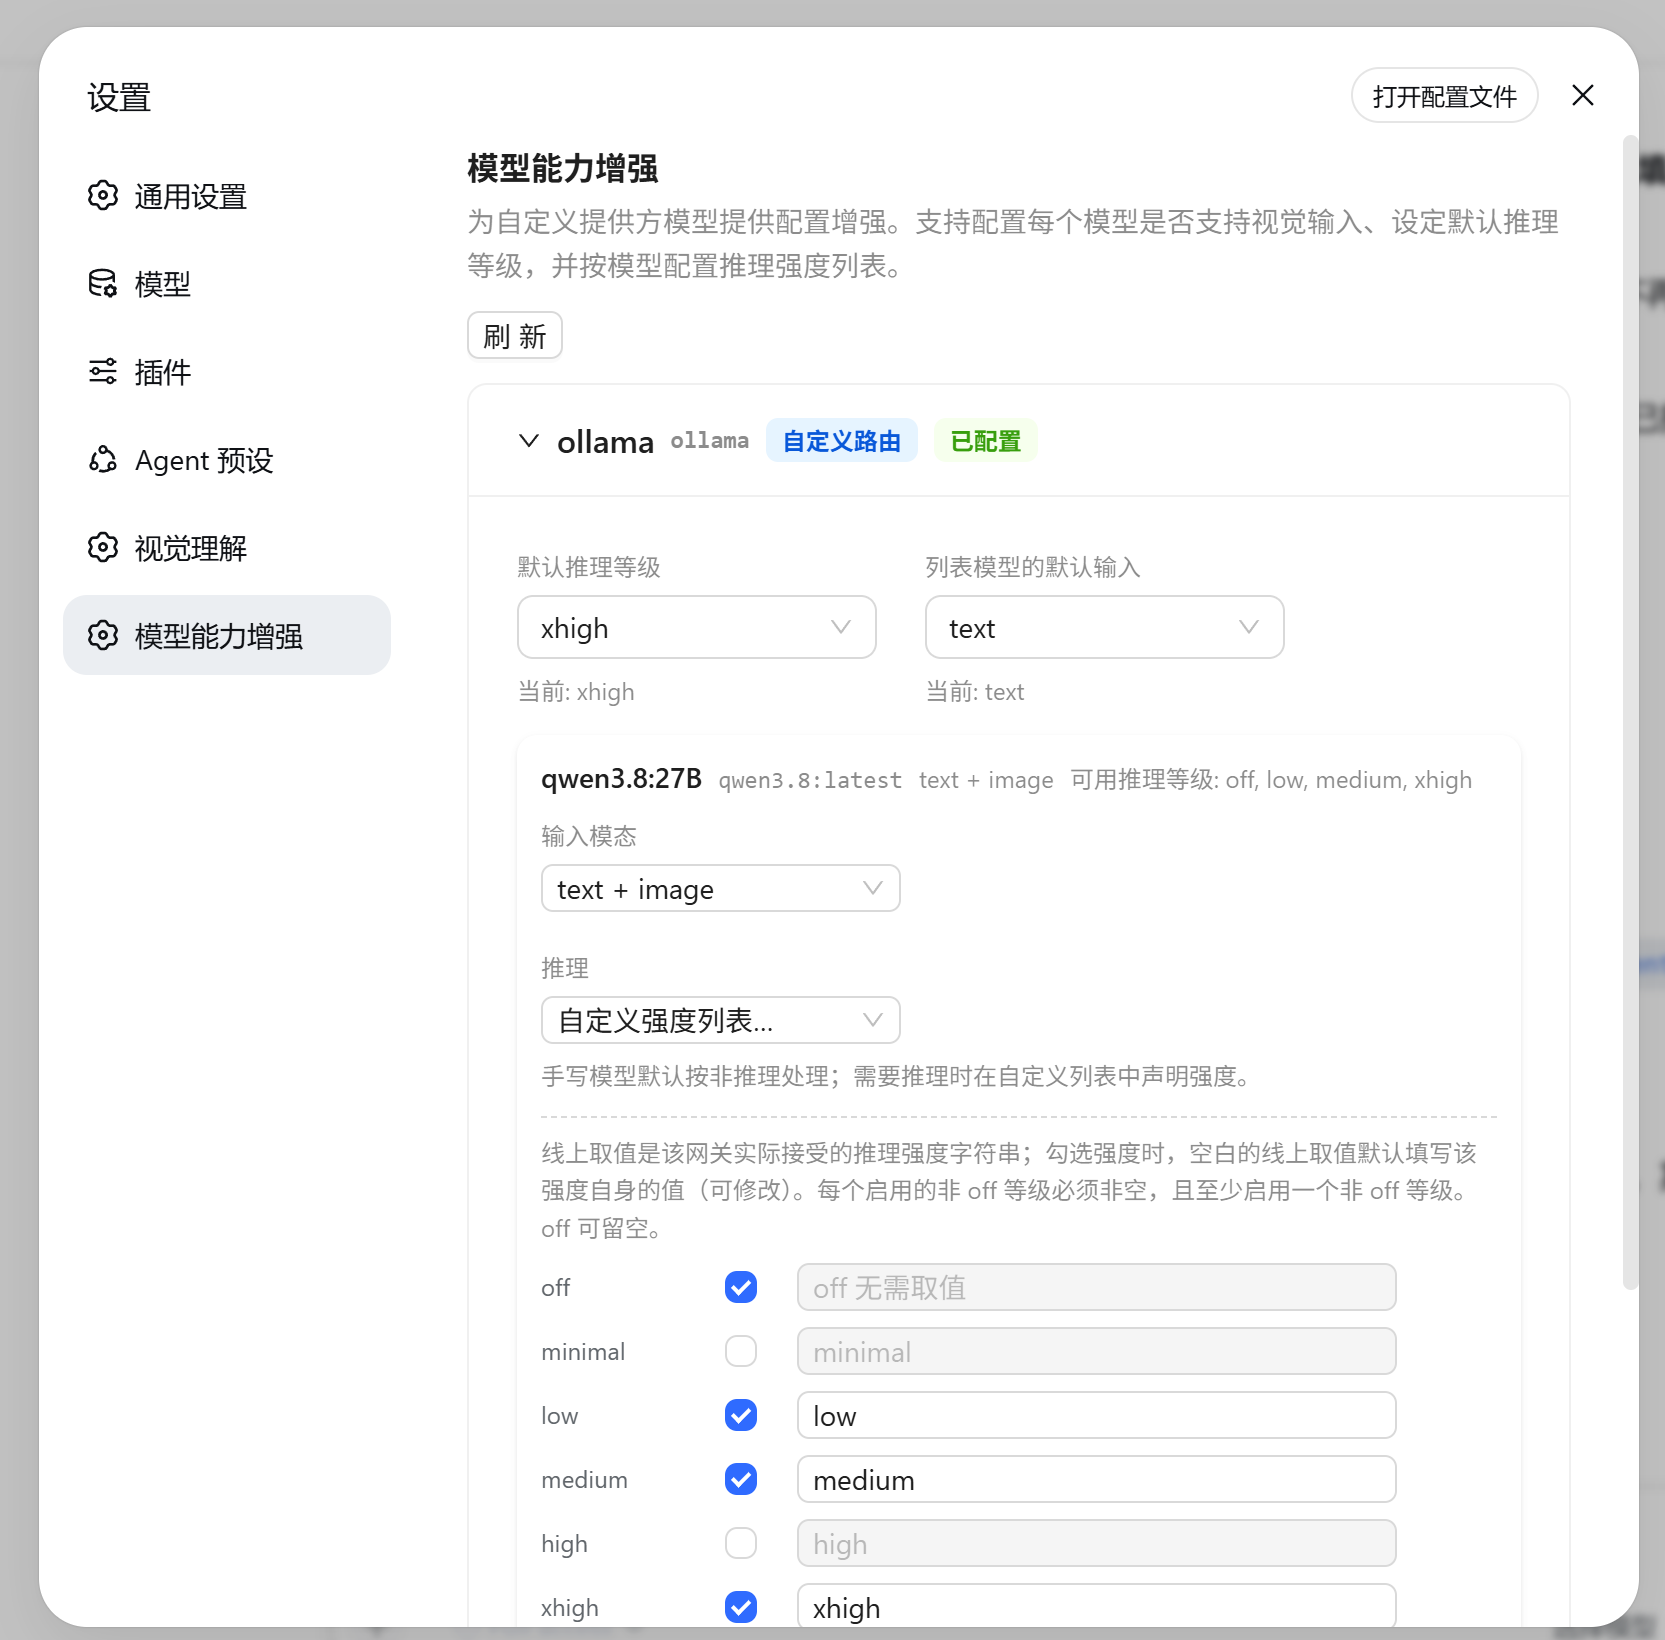
Task: Click the medium value input field
Action: pos(1097,1479)
